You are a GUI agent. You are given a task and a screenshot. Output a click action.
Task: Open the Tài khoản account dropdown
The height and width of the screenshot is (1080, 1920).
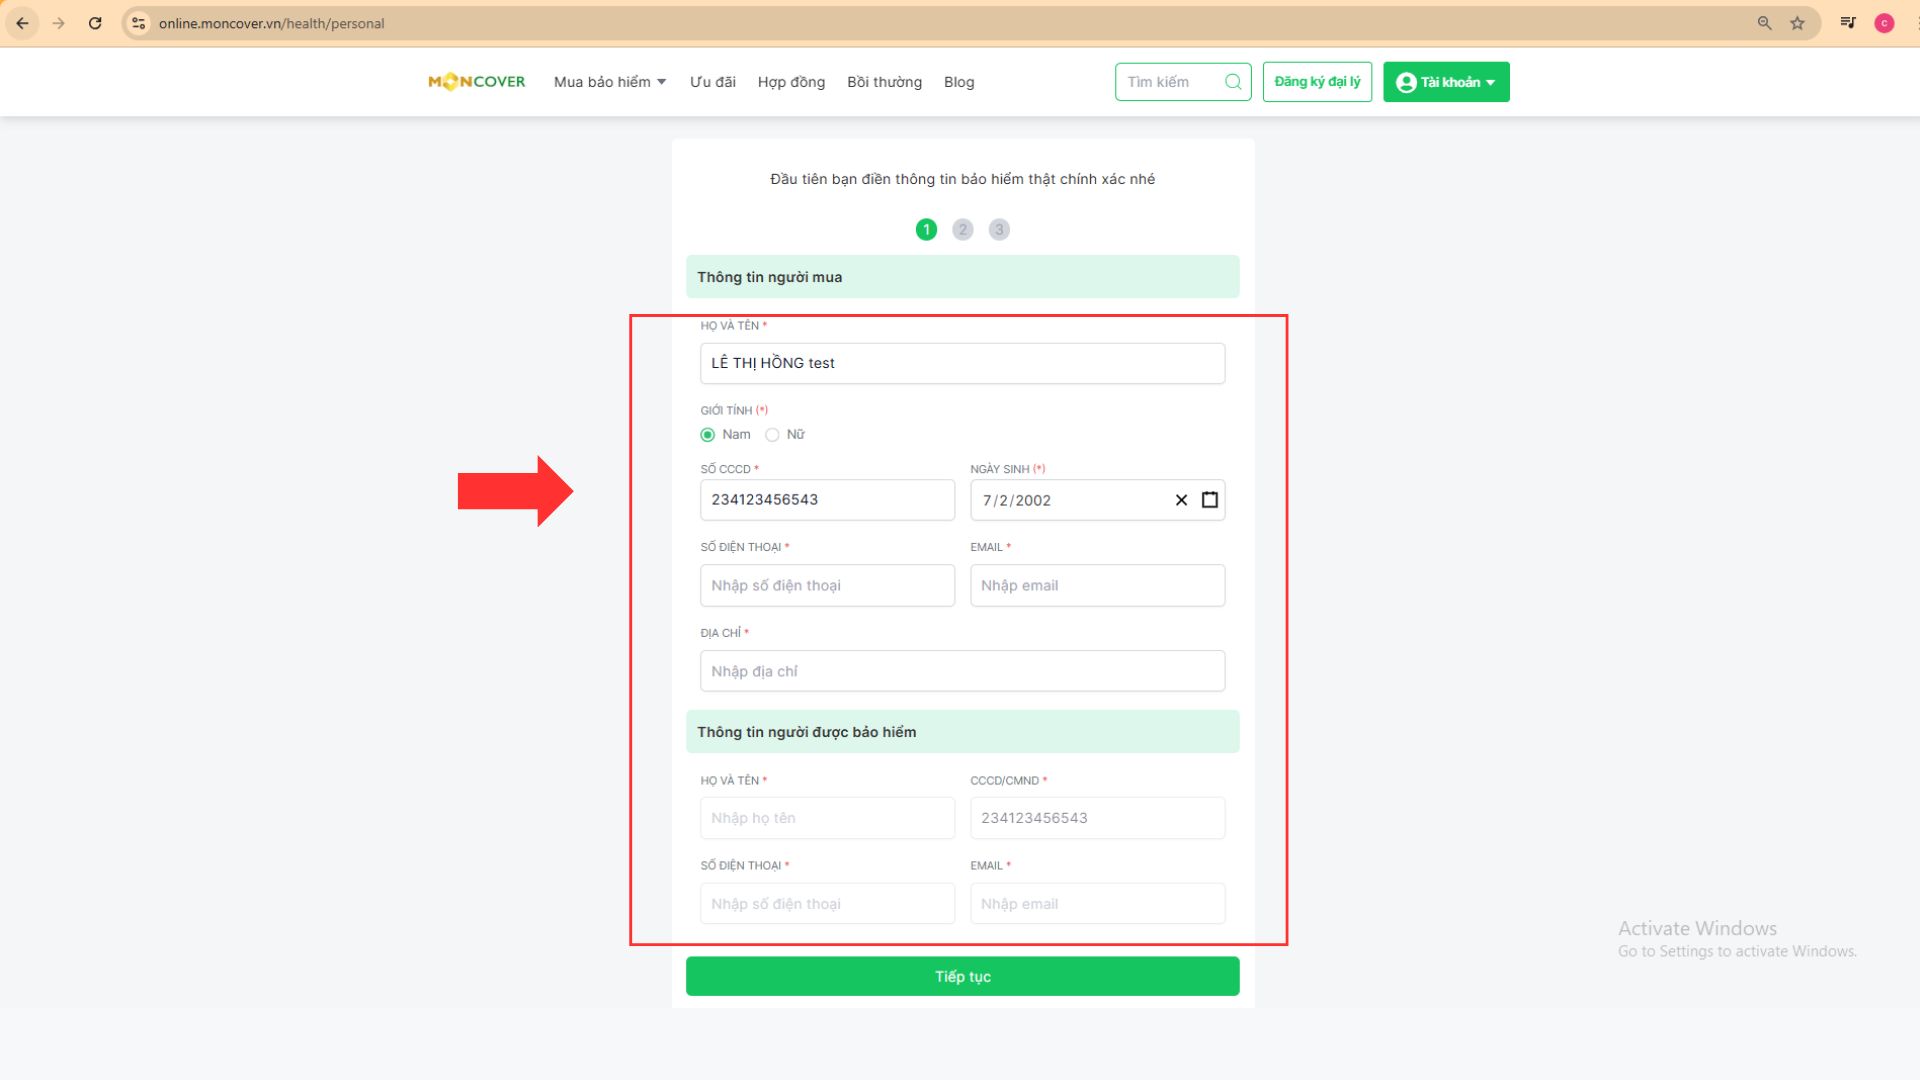(1446, 82)
